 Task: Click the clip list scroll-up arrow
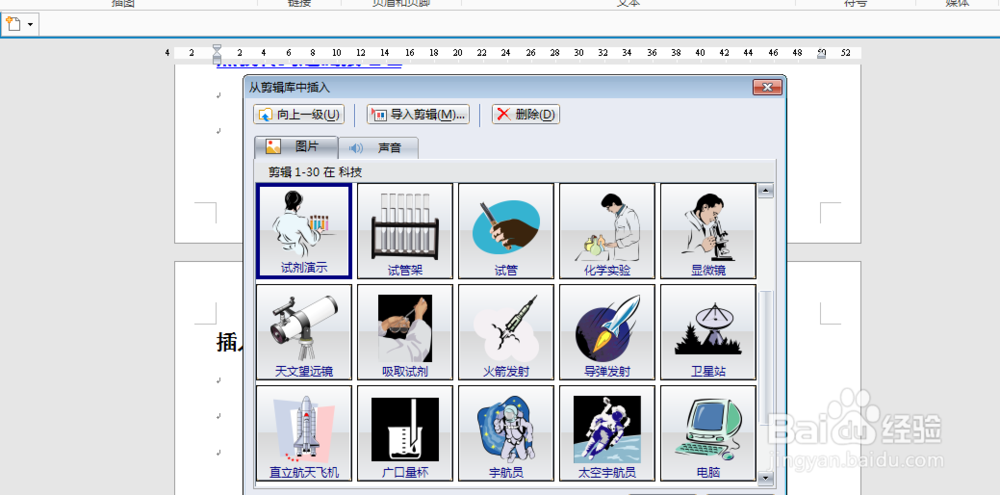766,190
